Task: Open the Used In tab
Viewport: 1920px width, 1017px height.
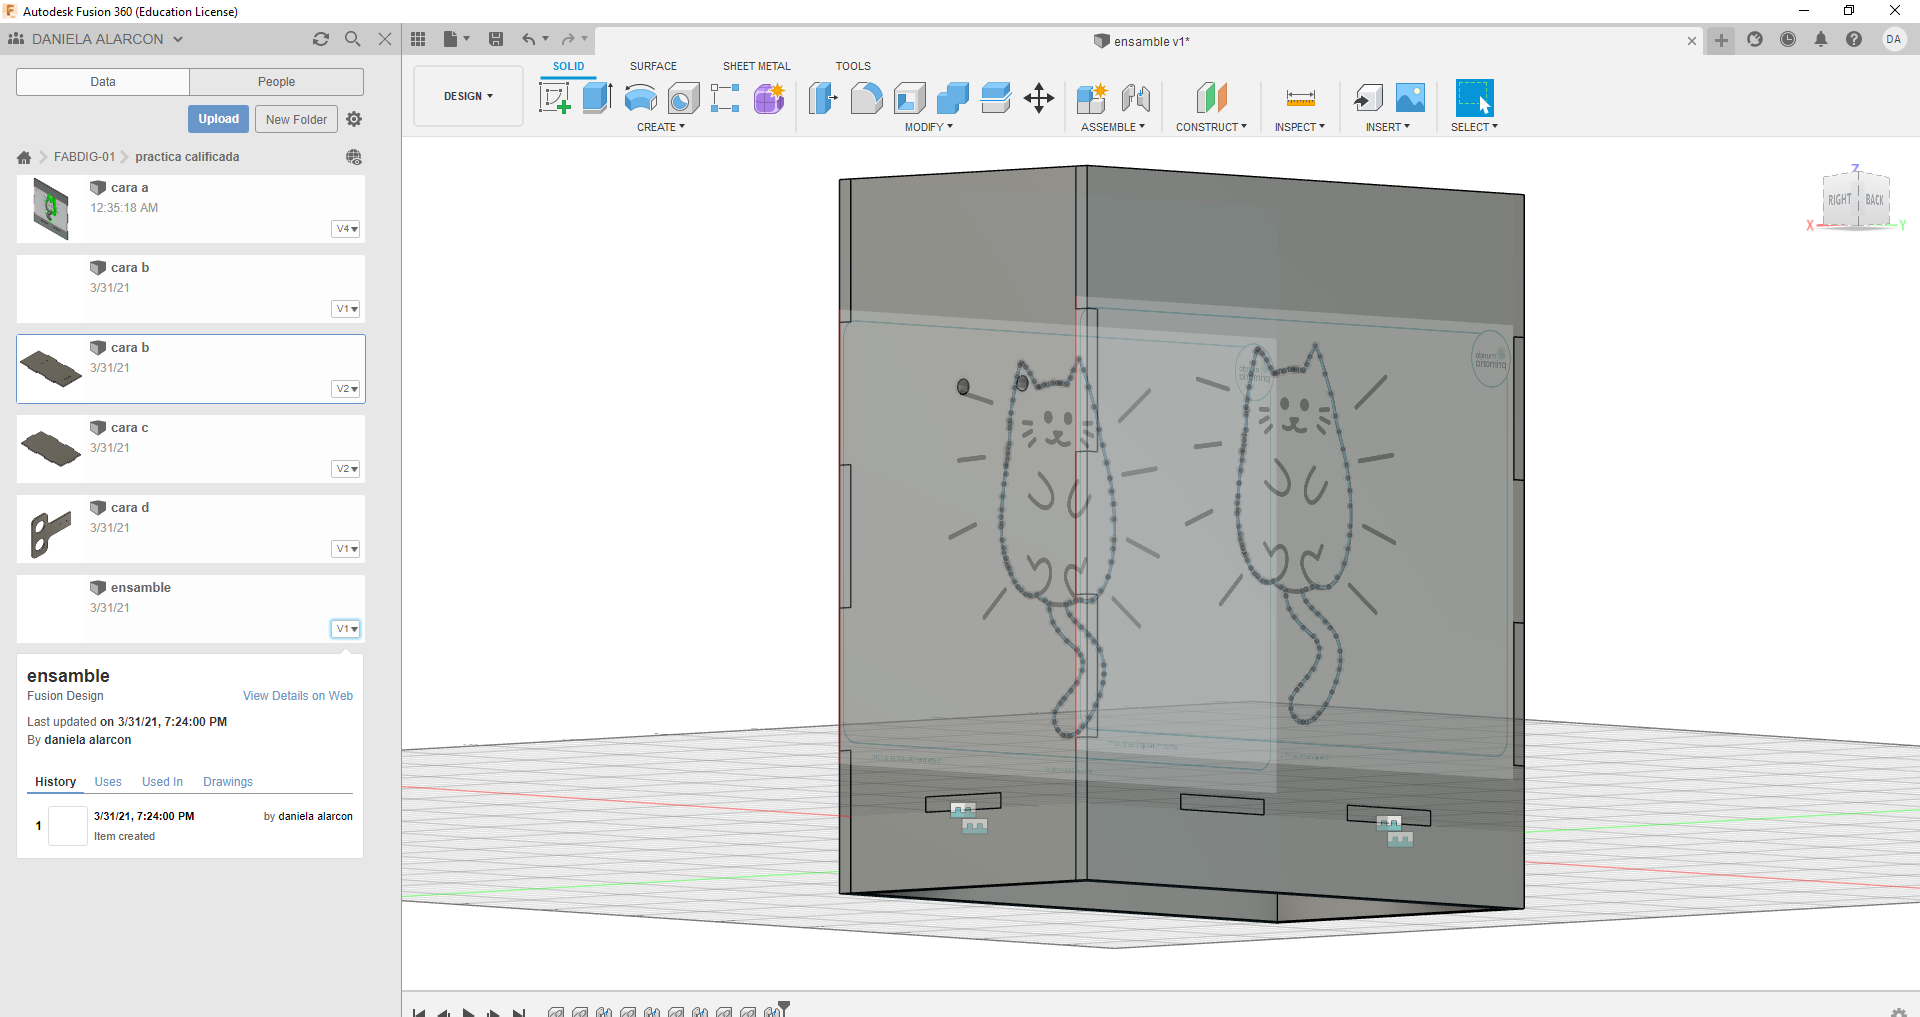Action: tap(162, 782)
